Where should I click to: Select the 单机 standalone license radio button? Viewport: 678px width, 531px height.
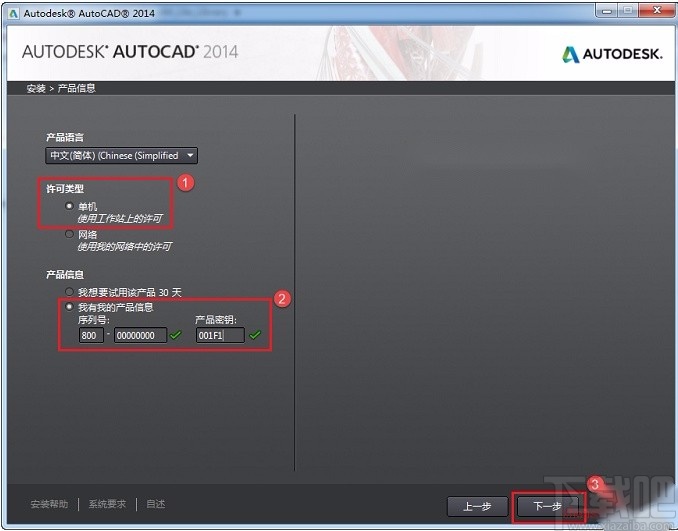pos(69,206)
